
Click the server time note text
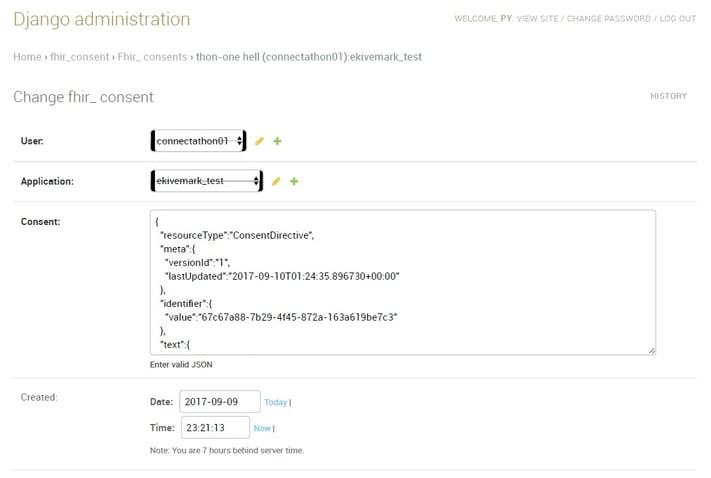pyautogui.click(x=227, y=450)
